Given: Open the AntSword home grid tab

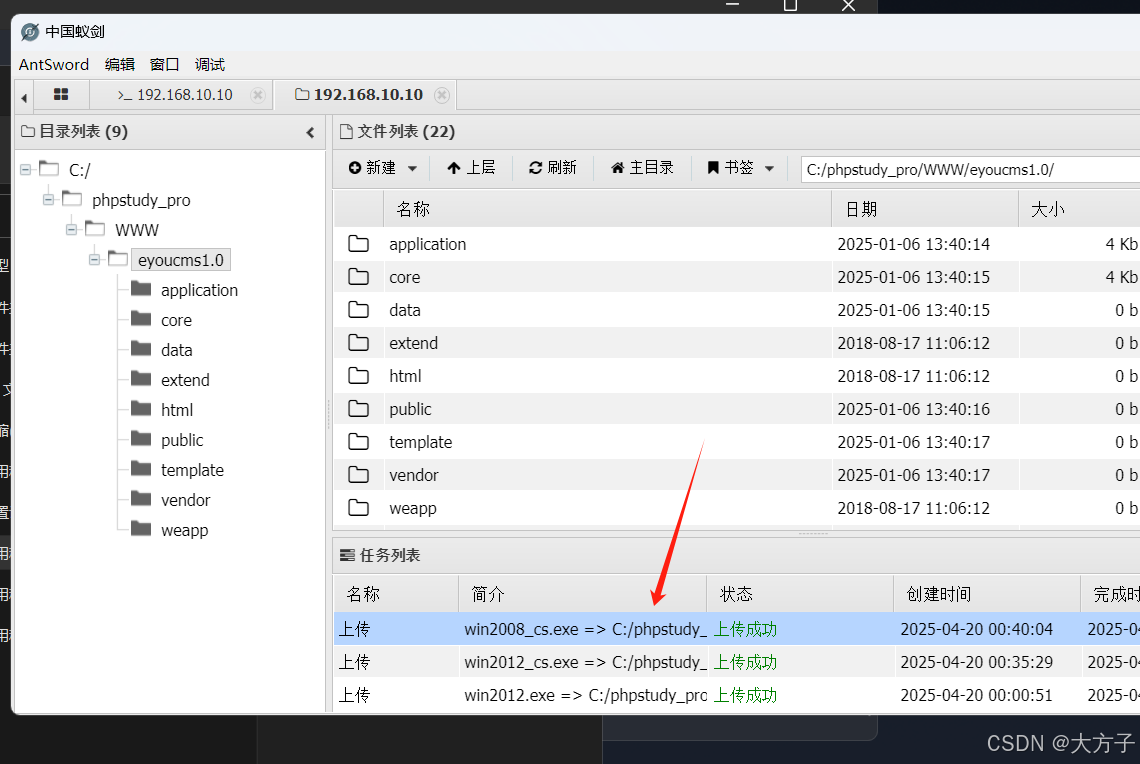Looking at the screenshot, I should [61, 95].
